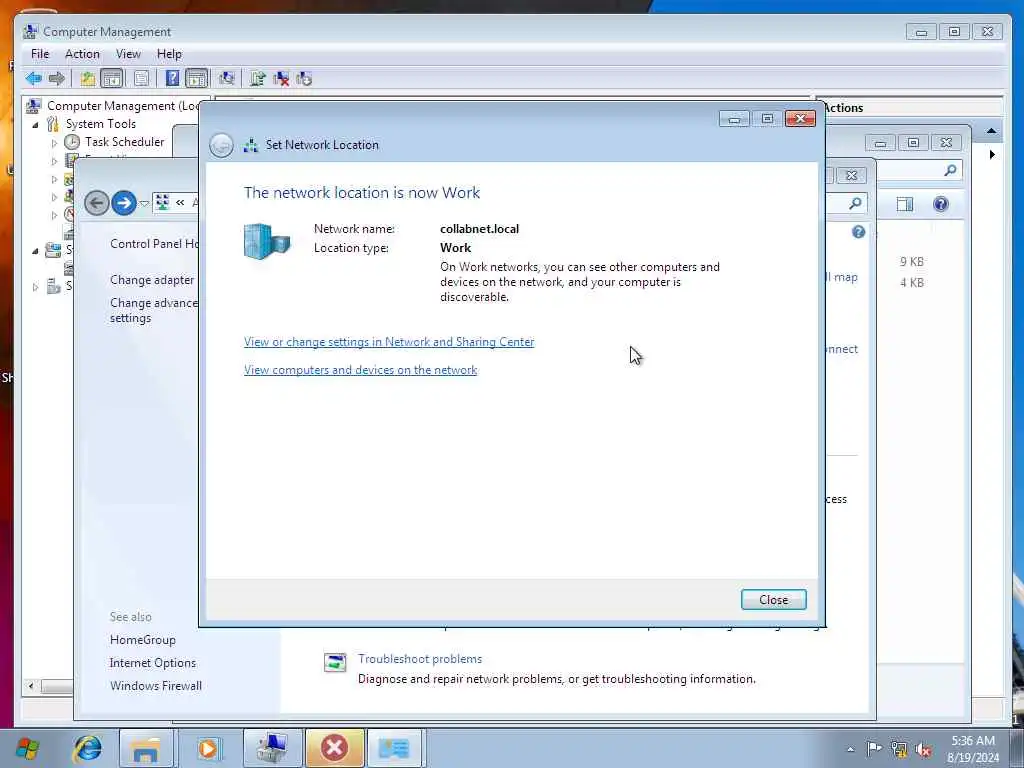1024x768 pixels.
Task: Click the help question-mark icon near map link
Action: [x=858, y=232]
